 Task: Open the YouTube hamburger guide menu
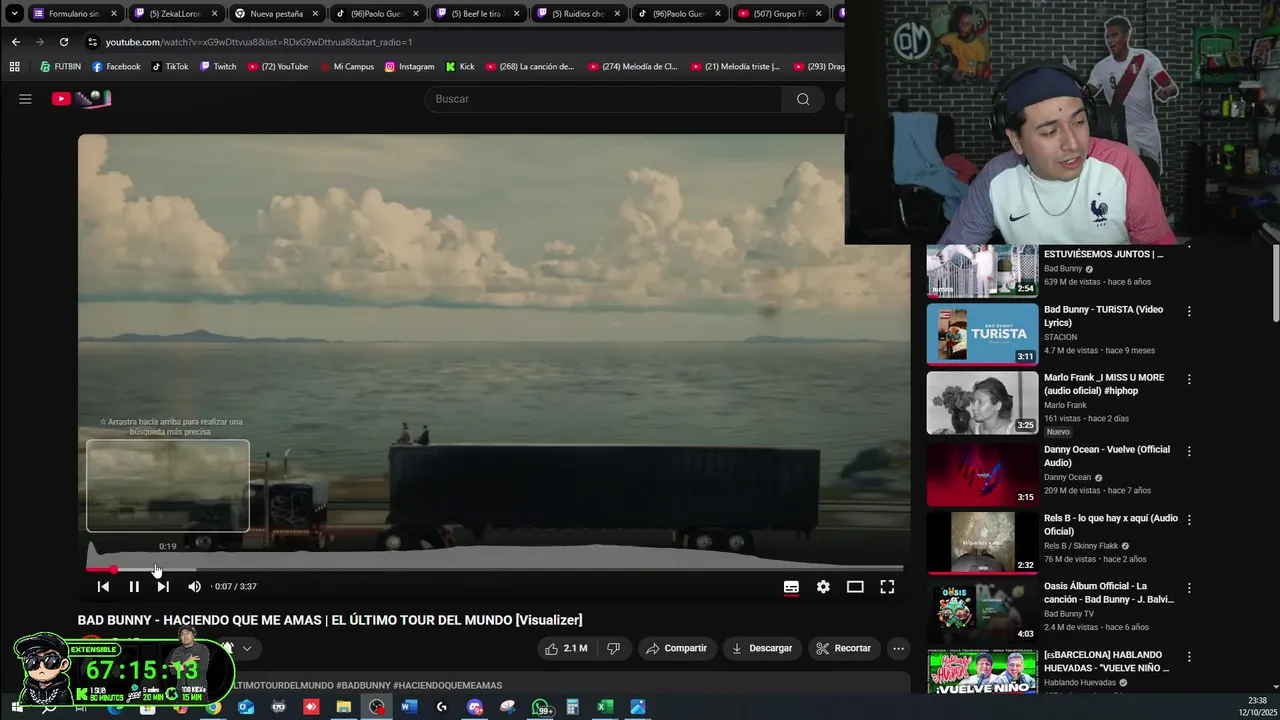point(25,99)
